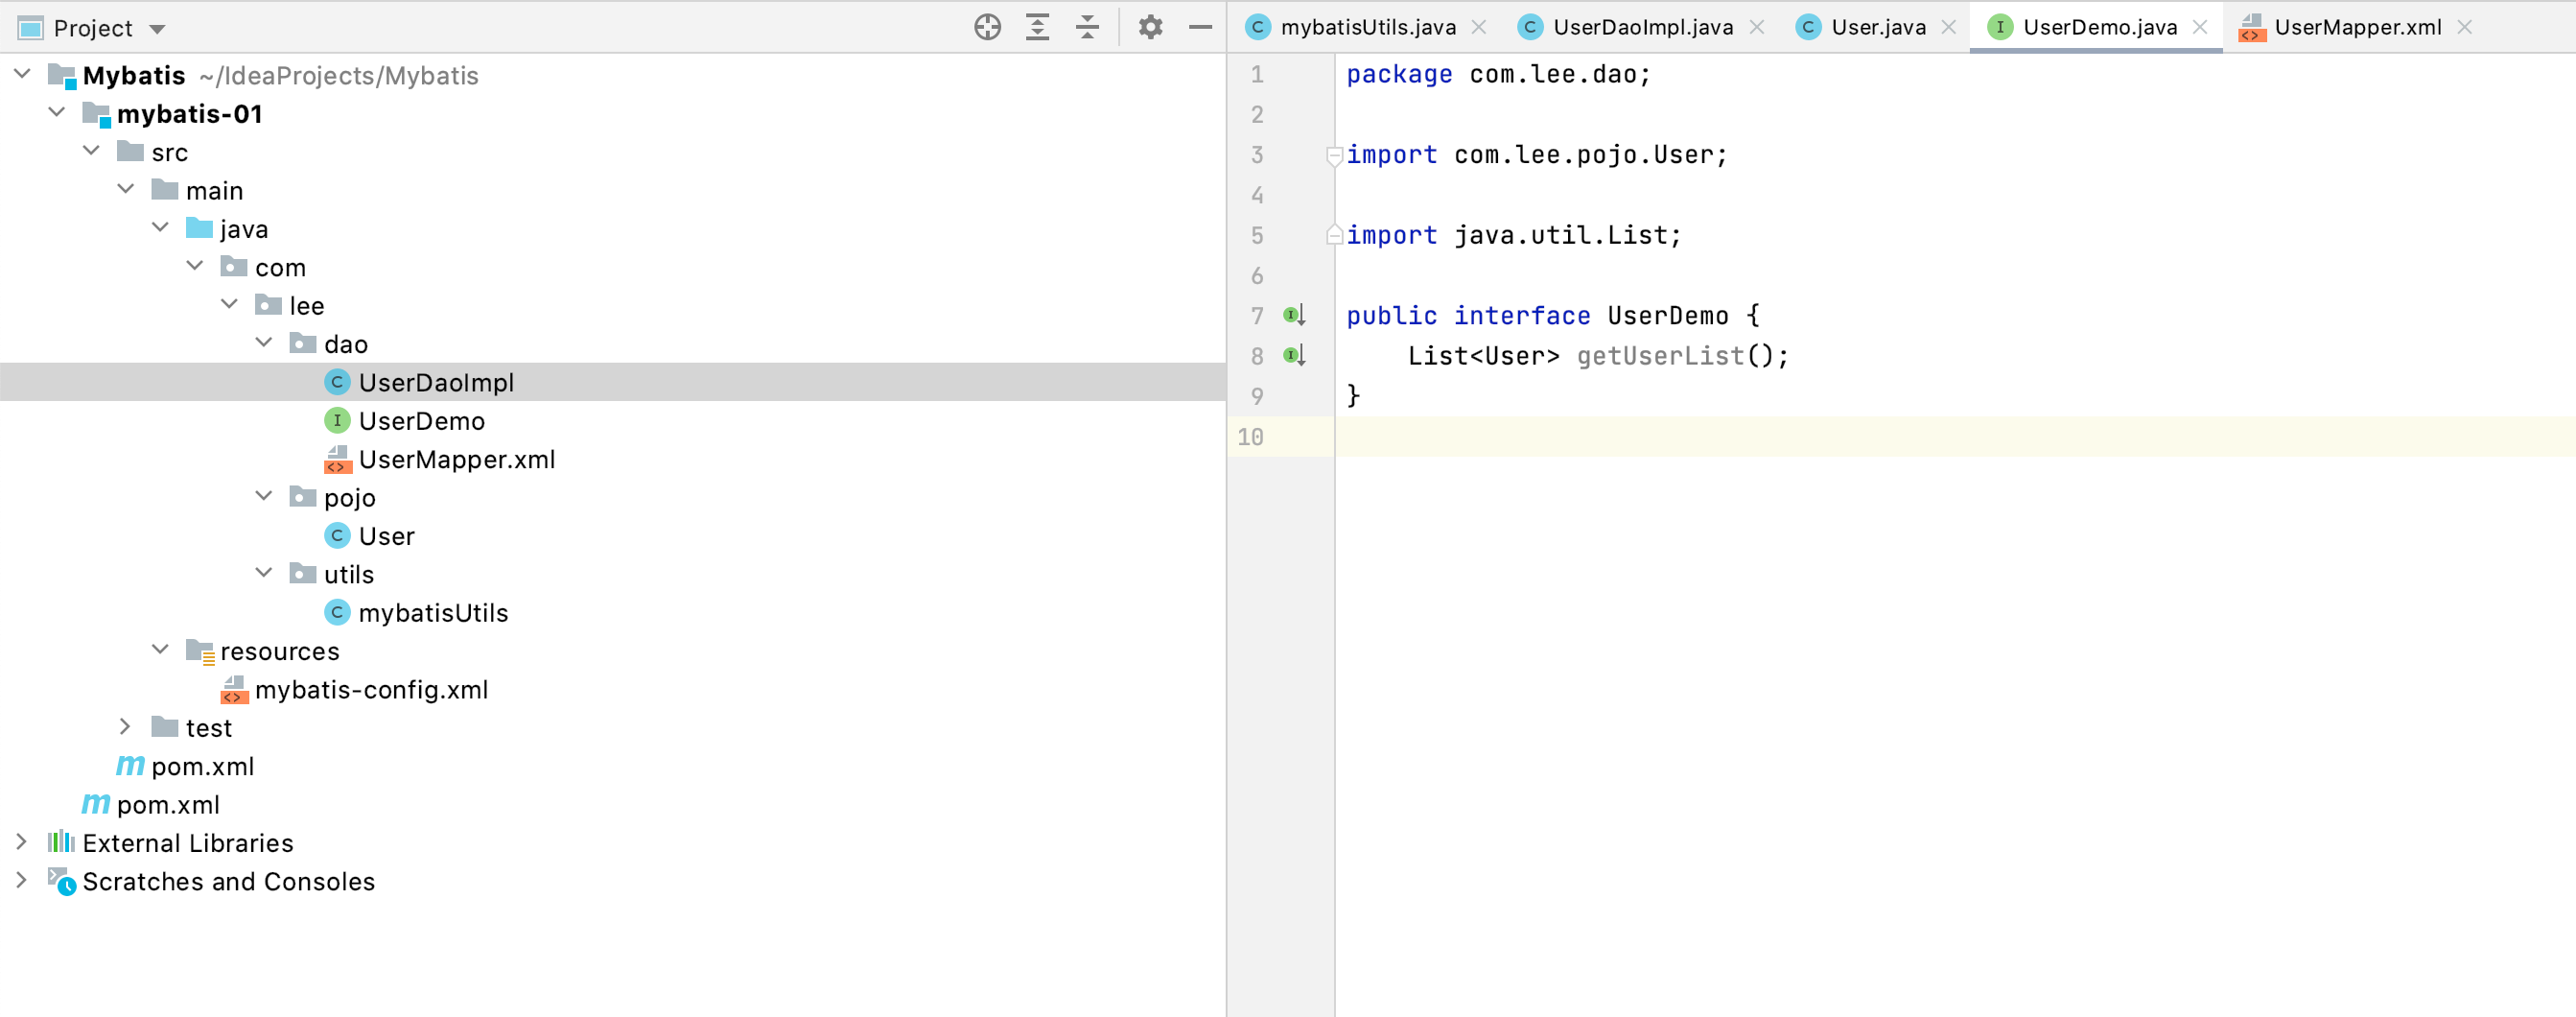The height and width of the screenshot is (1017, 2576).
Task: Click the Collapse All icon in Project toolbar
Action: coord(1087,27)
